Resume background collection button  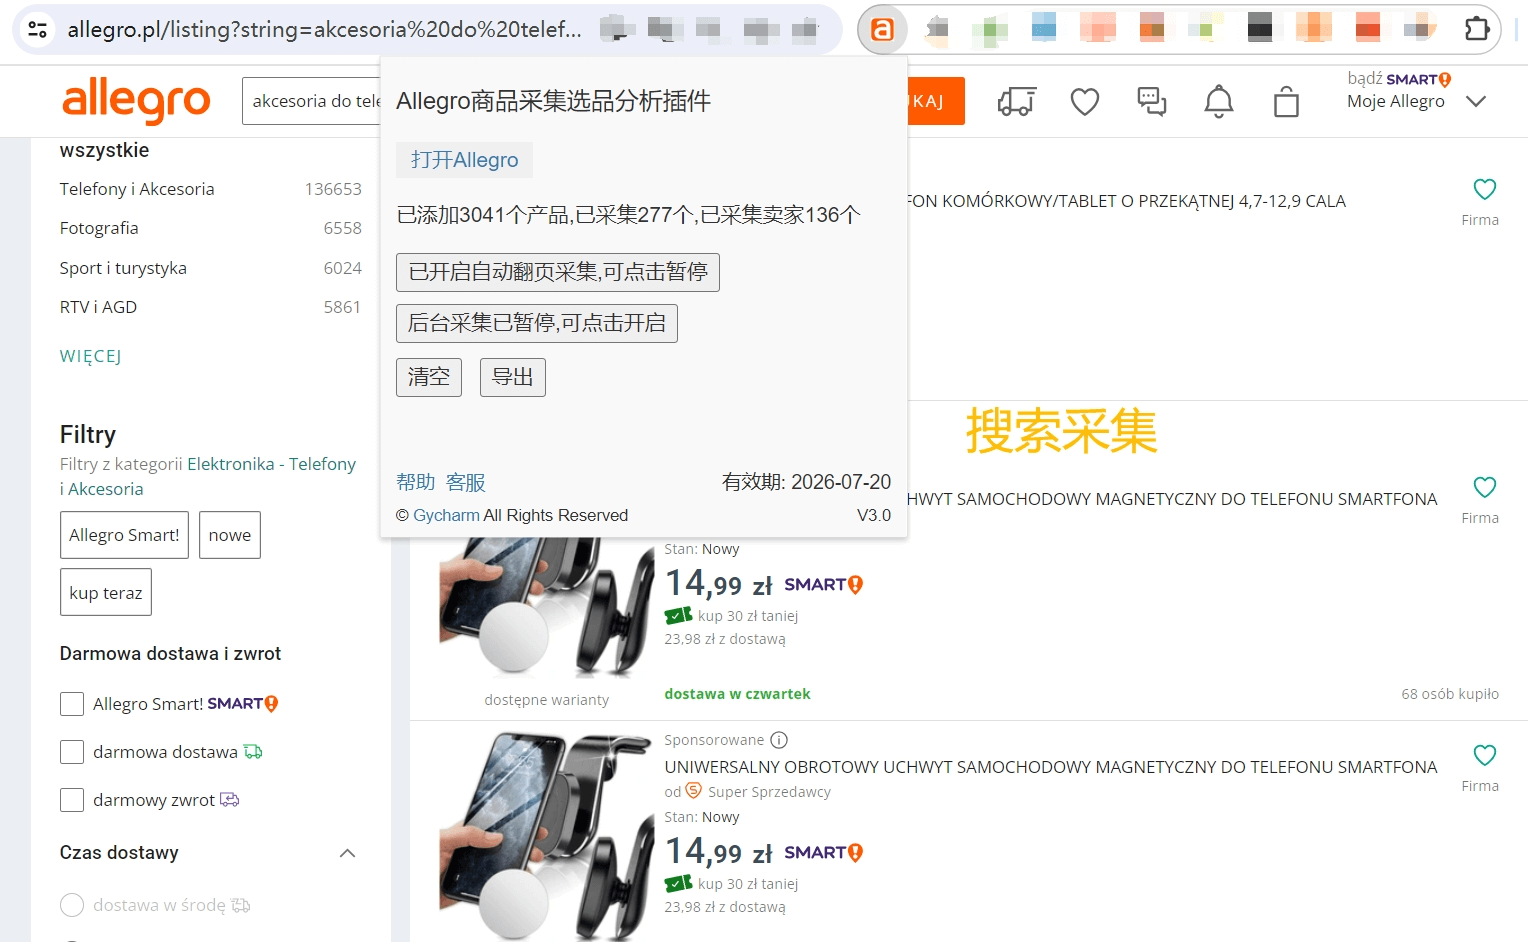click(x=537, y=323)
